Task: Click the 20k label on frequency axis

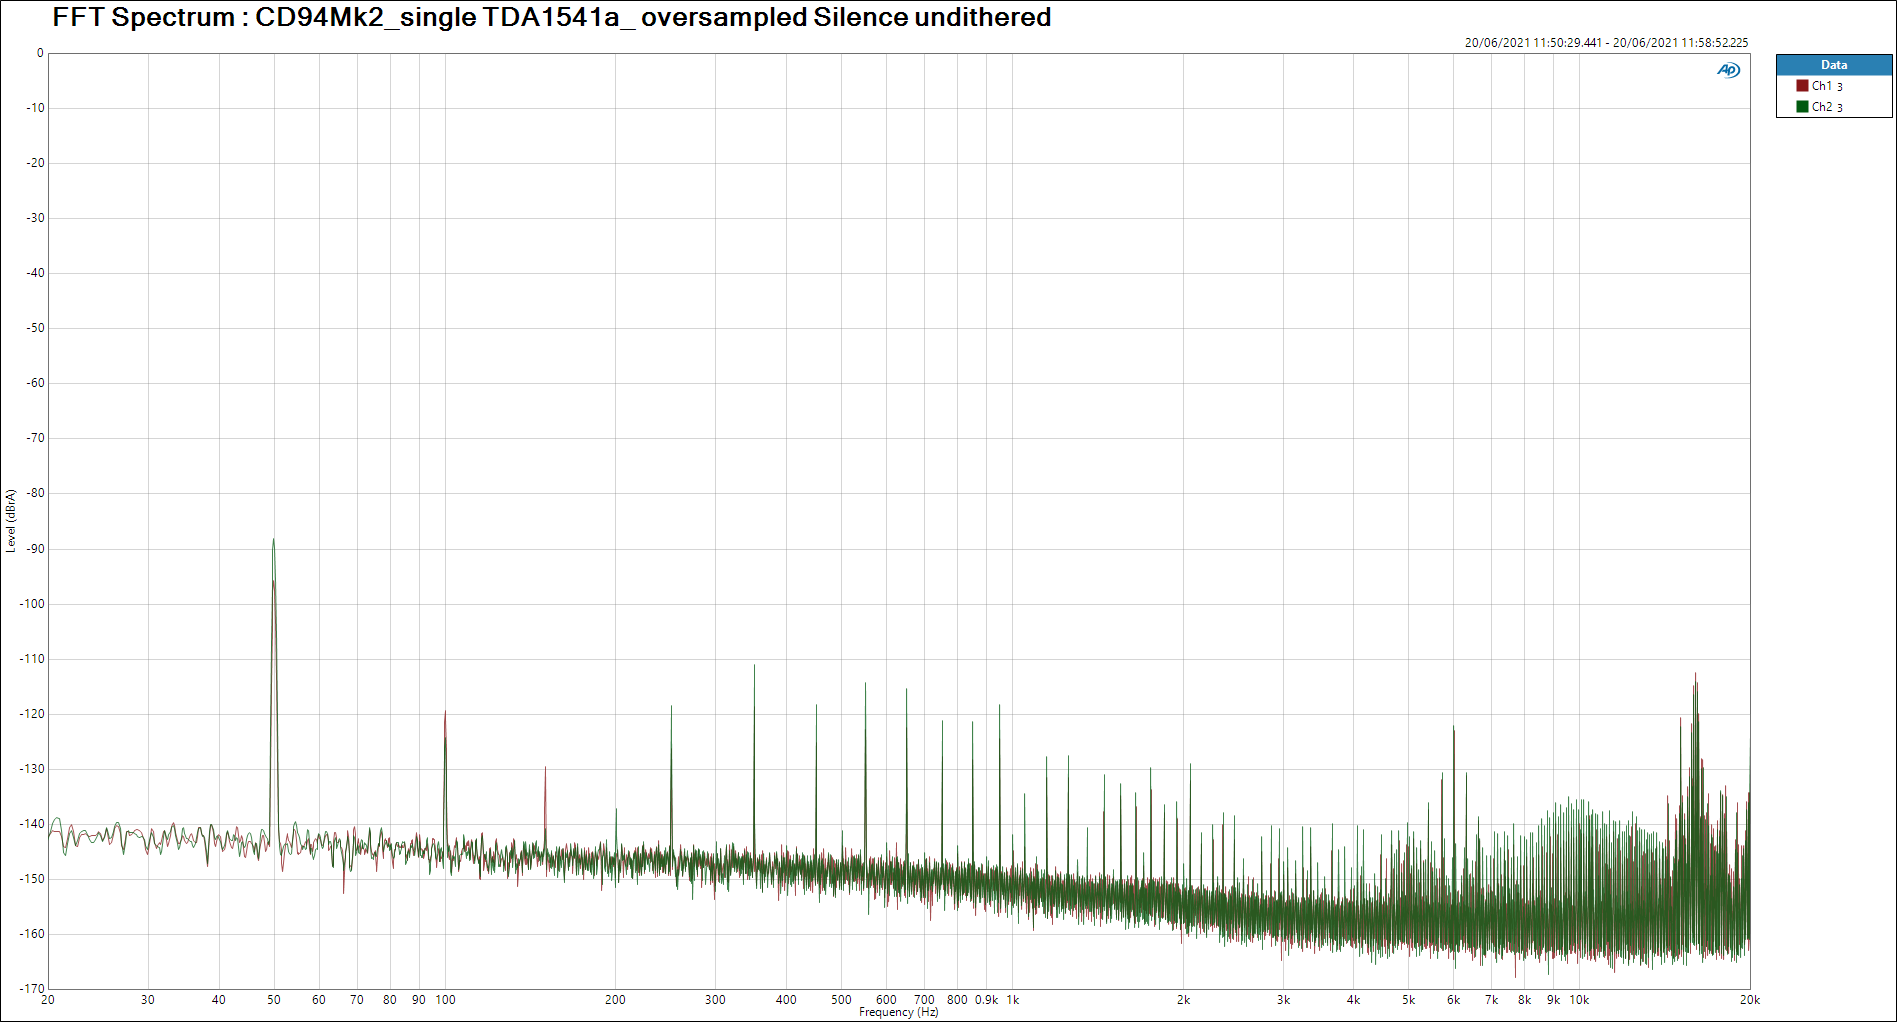Action: (x=1749, y=1000)
